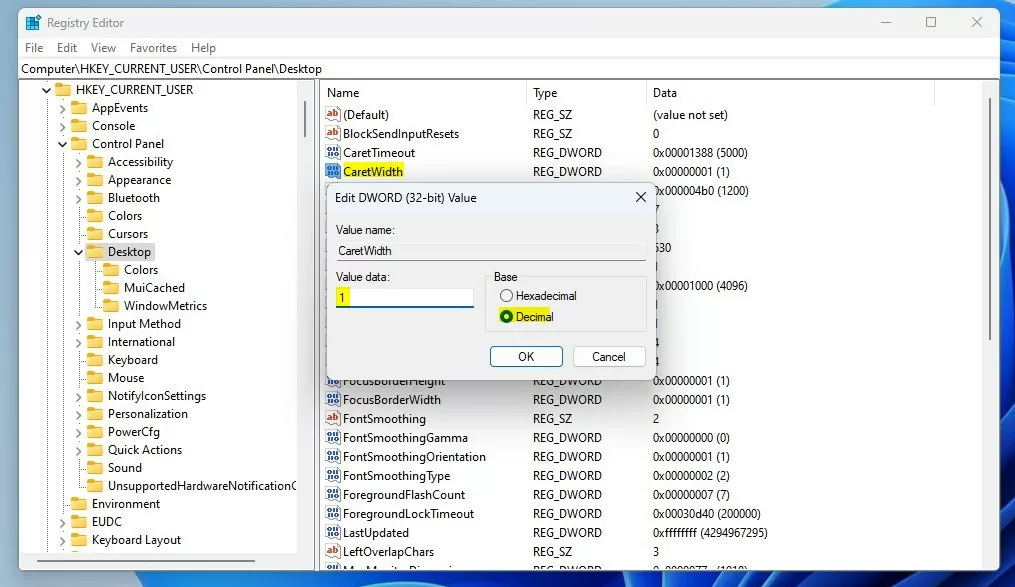Expand the Console tree node
Screen dimensions: 1015x587
tap(62, 126)
